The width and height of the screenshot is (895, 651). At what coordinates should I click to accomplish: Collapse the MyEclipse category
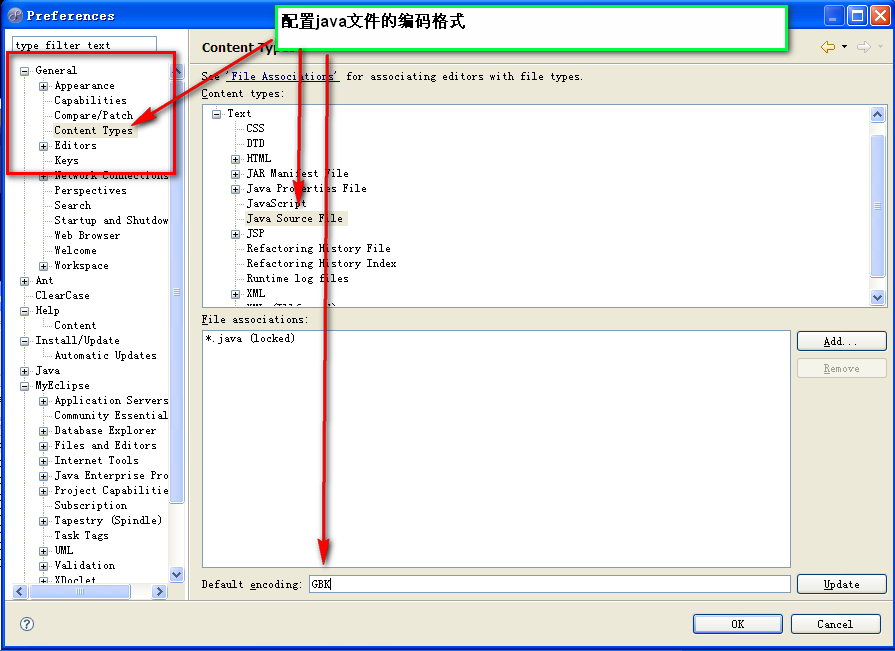[22, 385]
